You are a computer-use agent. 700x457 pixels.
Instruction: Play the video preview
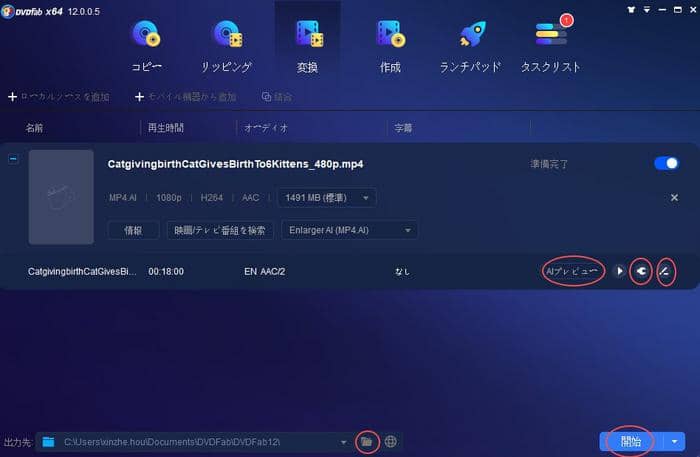click(x=620, y=271)
